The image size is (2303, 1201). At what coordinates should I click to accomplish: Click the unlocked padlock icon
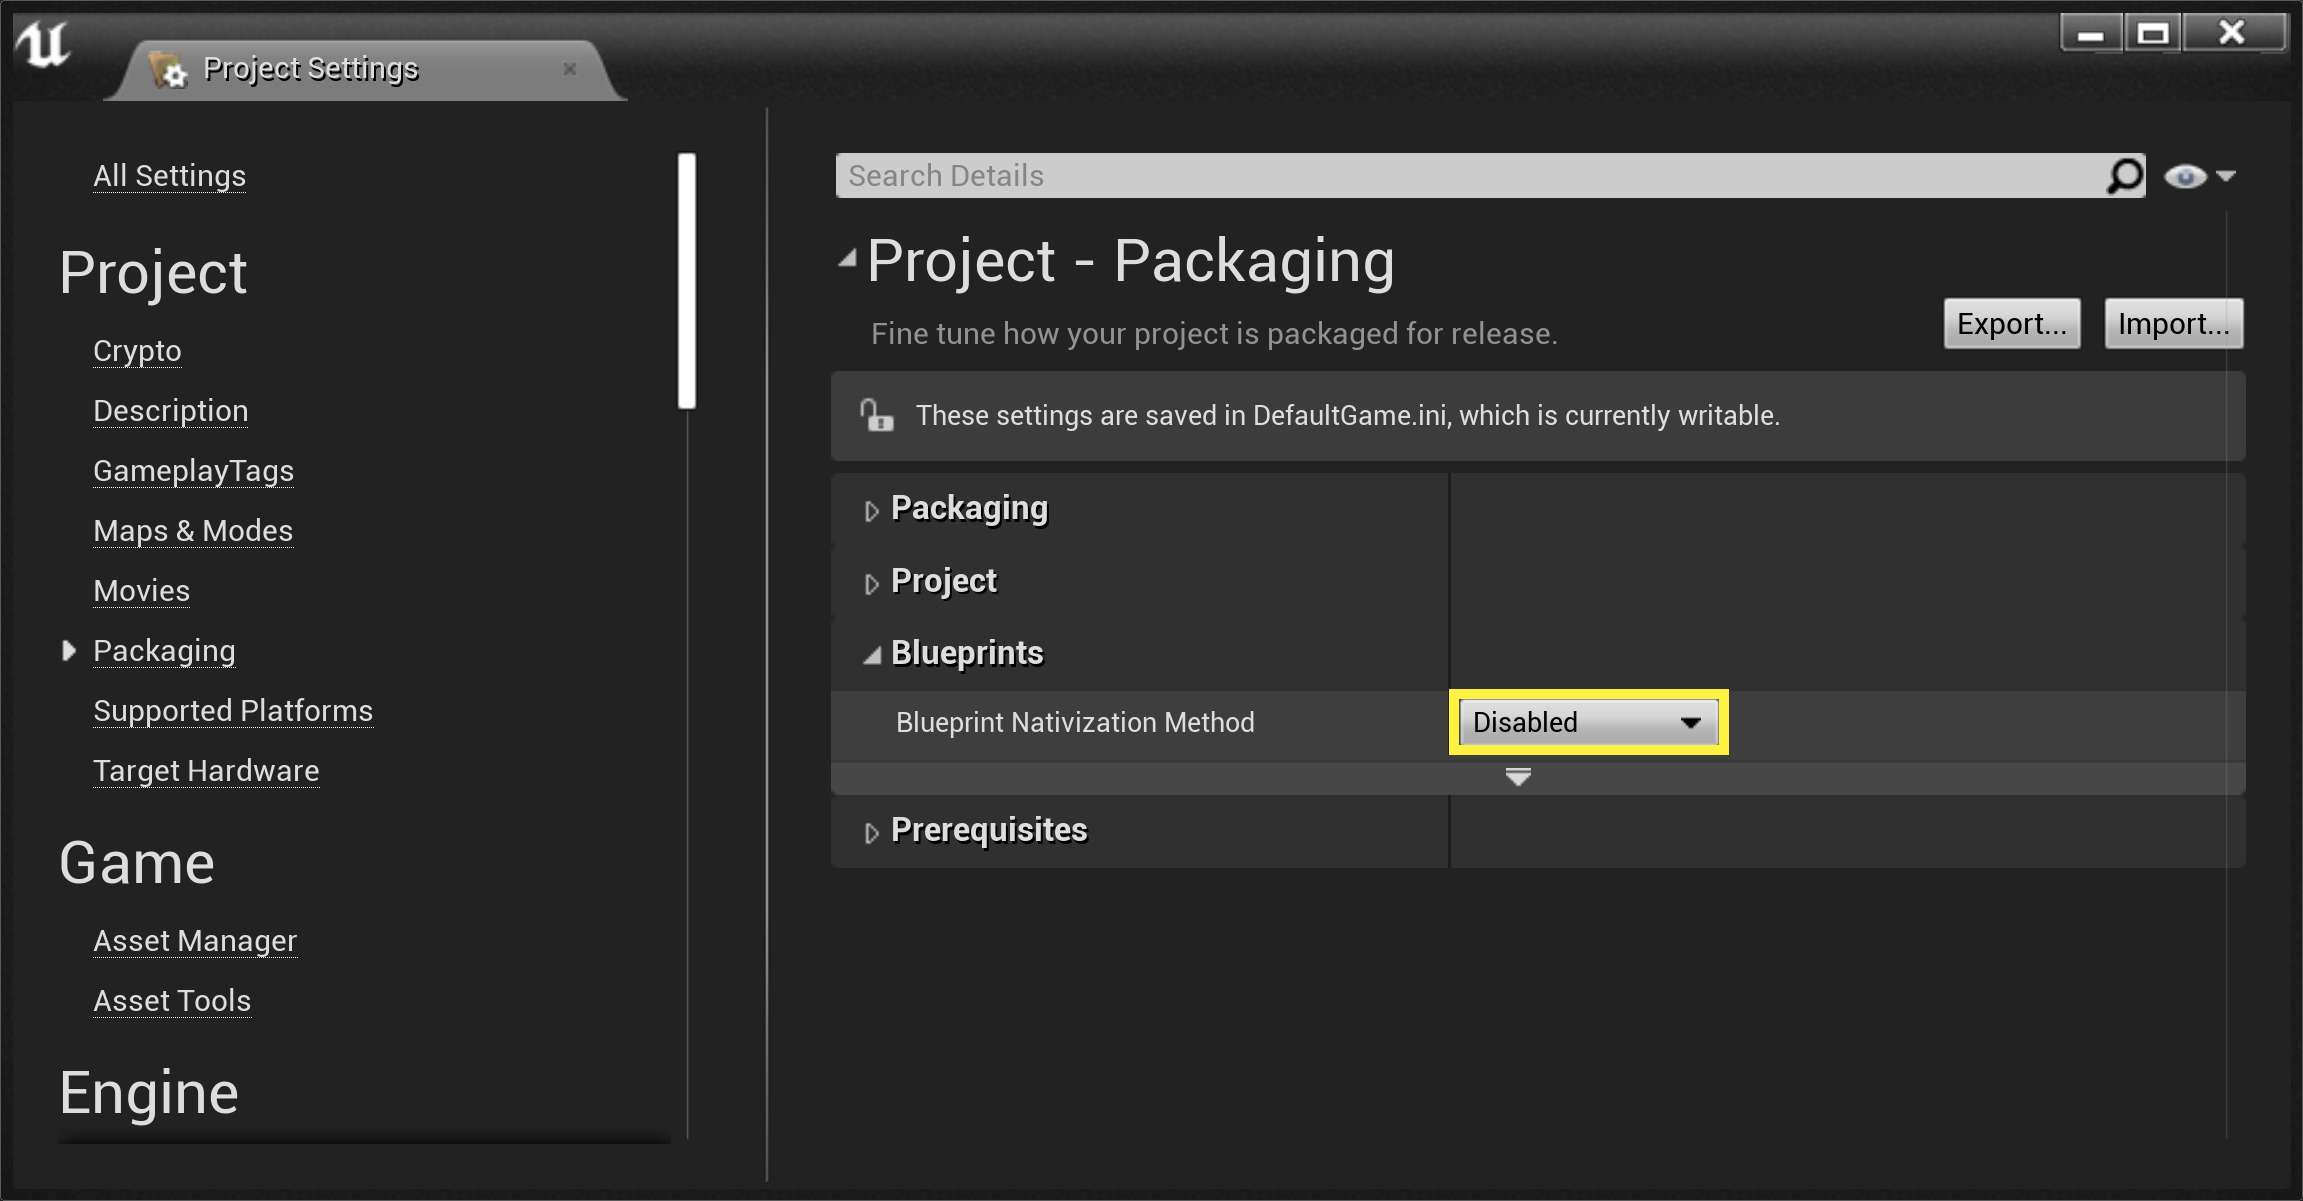coord(876,415)
